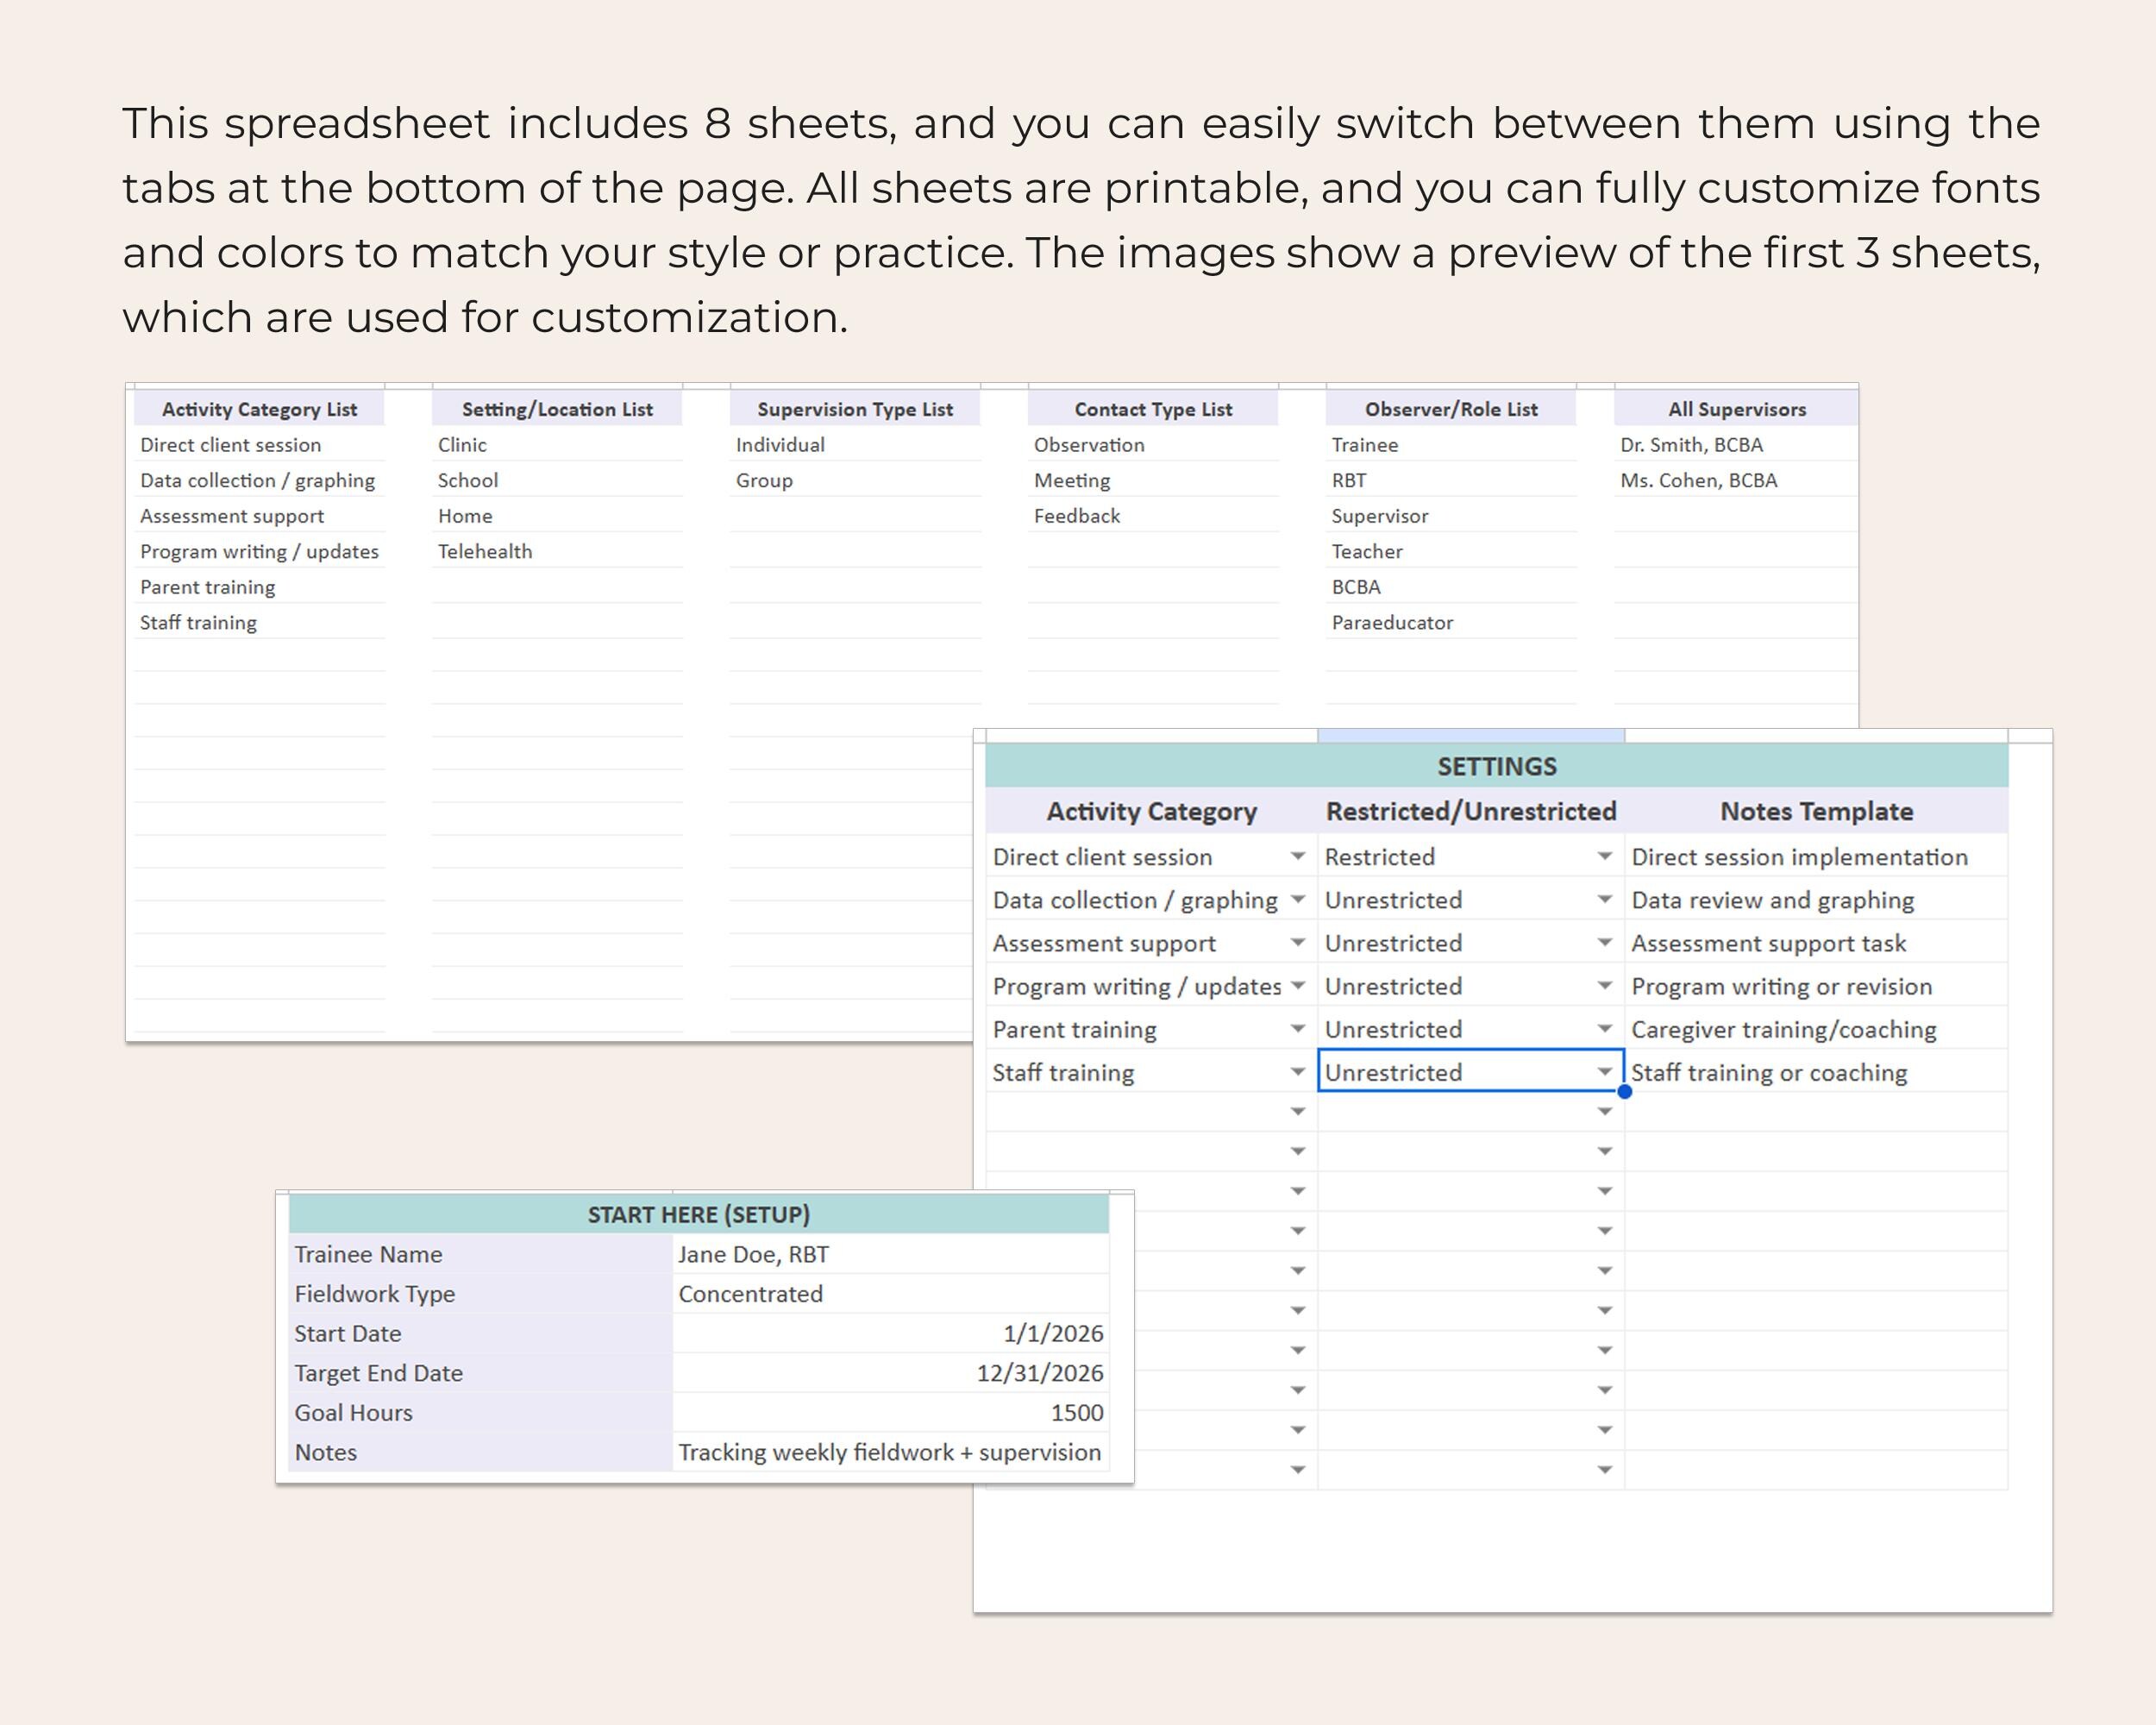This screenshot has height=1725, width=2156.
Task: Click the Telehealth location entry
Action: (x=557, y=551)
